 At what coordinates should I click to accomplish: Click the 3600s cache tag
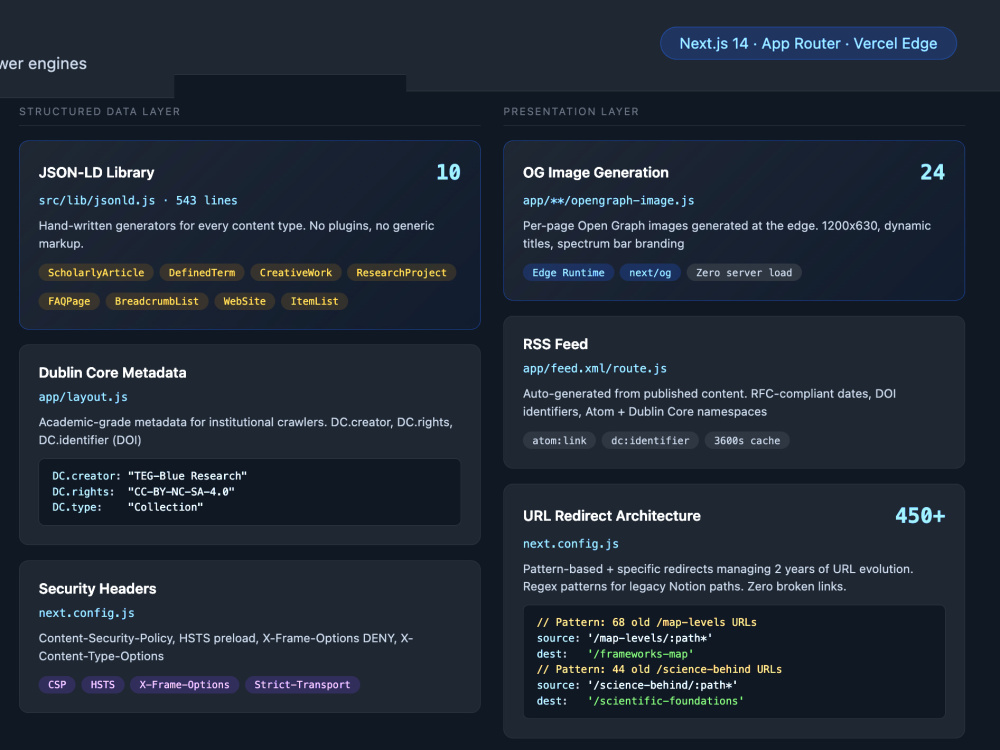click(x=747, y=440)
